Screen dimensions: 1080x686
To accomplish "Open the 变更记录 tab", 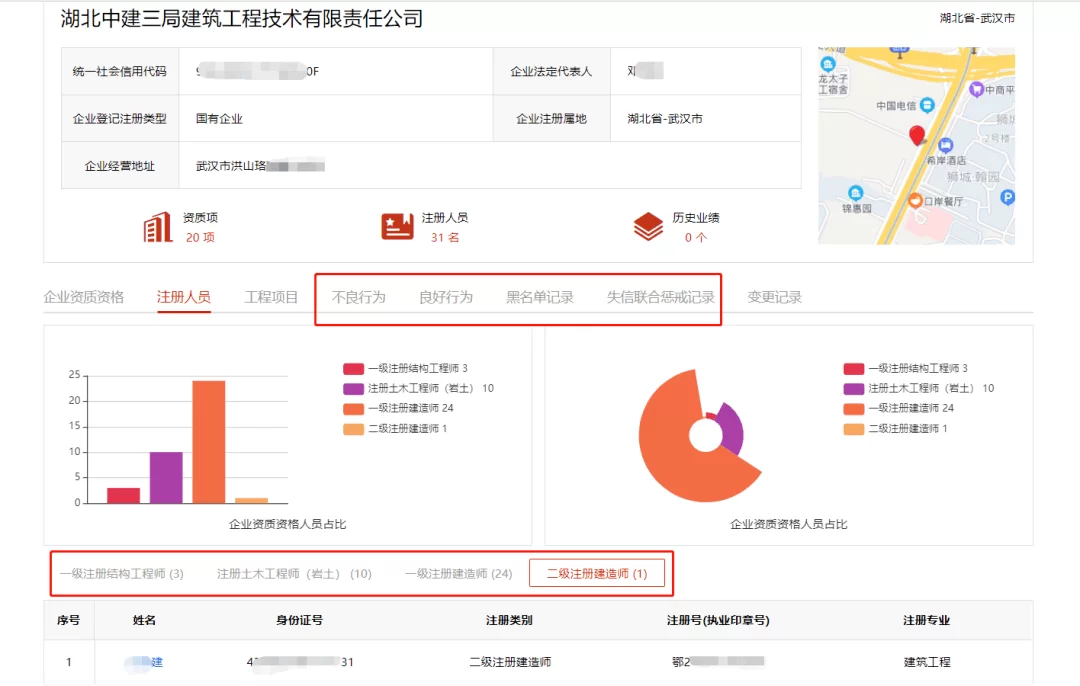I will [x=774, y=297].
